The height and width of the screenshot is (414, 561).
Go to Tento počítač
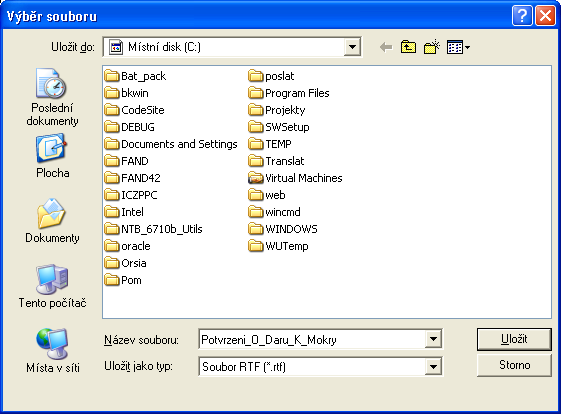click(x=52, y=286)
